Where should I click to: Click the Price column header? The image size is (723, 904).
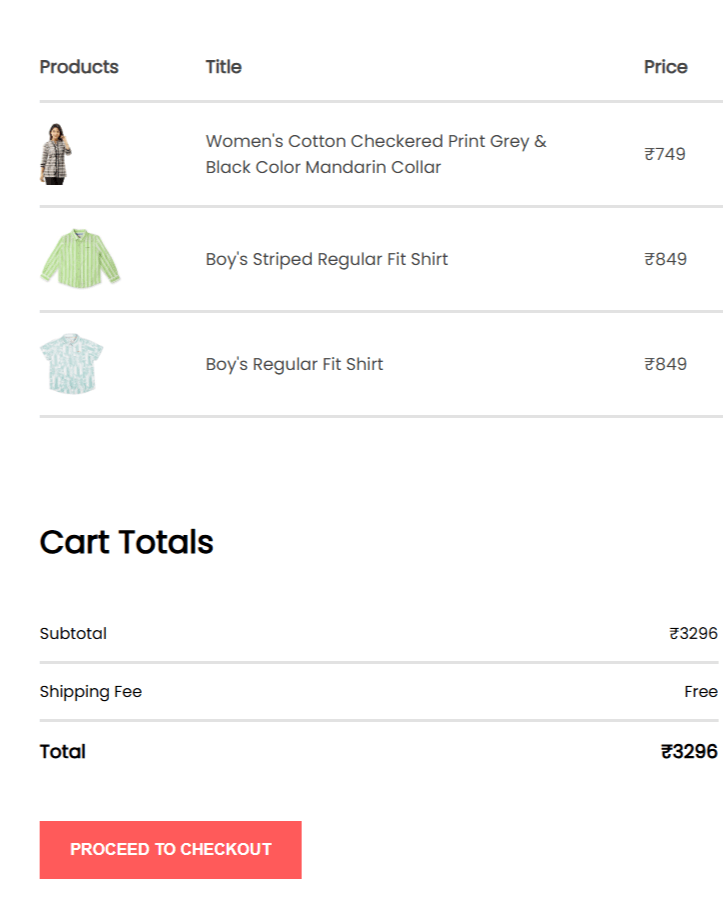pyautogui.click(x=665, y=67)
